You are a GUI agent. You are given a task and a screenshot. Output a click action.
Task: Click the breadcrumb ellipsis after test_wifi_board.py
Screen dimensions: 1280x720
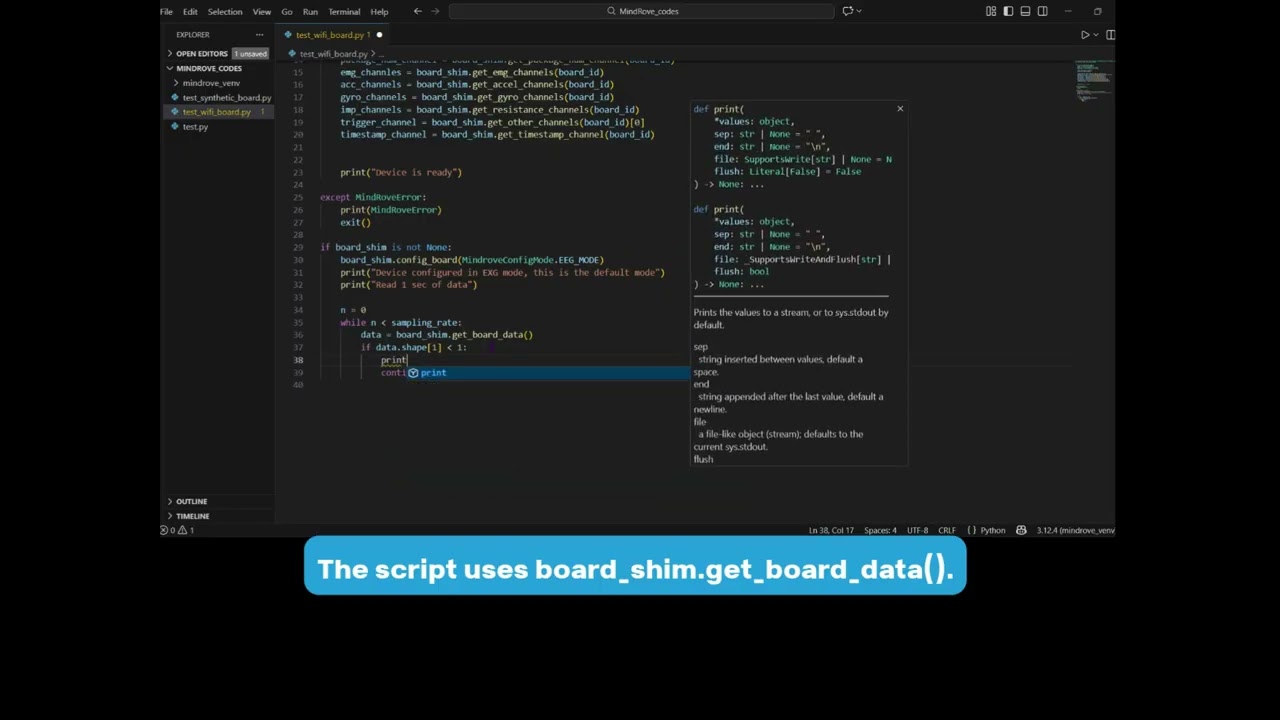(379, 54)
